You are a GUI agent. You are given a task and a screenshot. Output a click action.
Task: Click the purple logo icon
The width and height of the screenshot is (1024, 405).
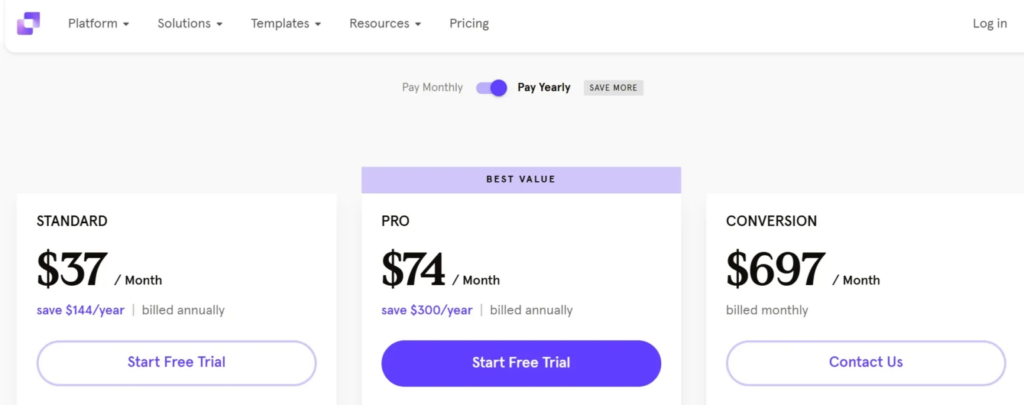(x=28, y=24)
